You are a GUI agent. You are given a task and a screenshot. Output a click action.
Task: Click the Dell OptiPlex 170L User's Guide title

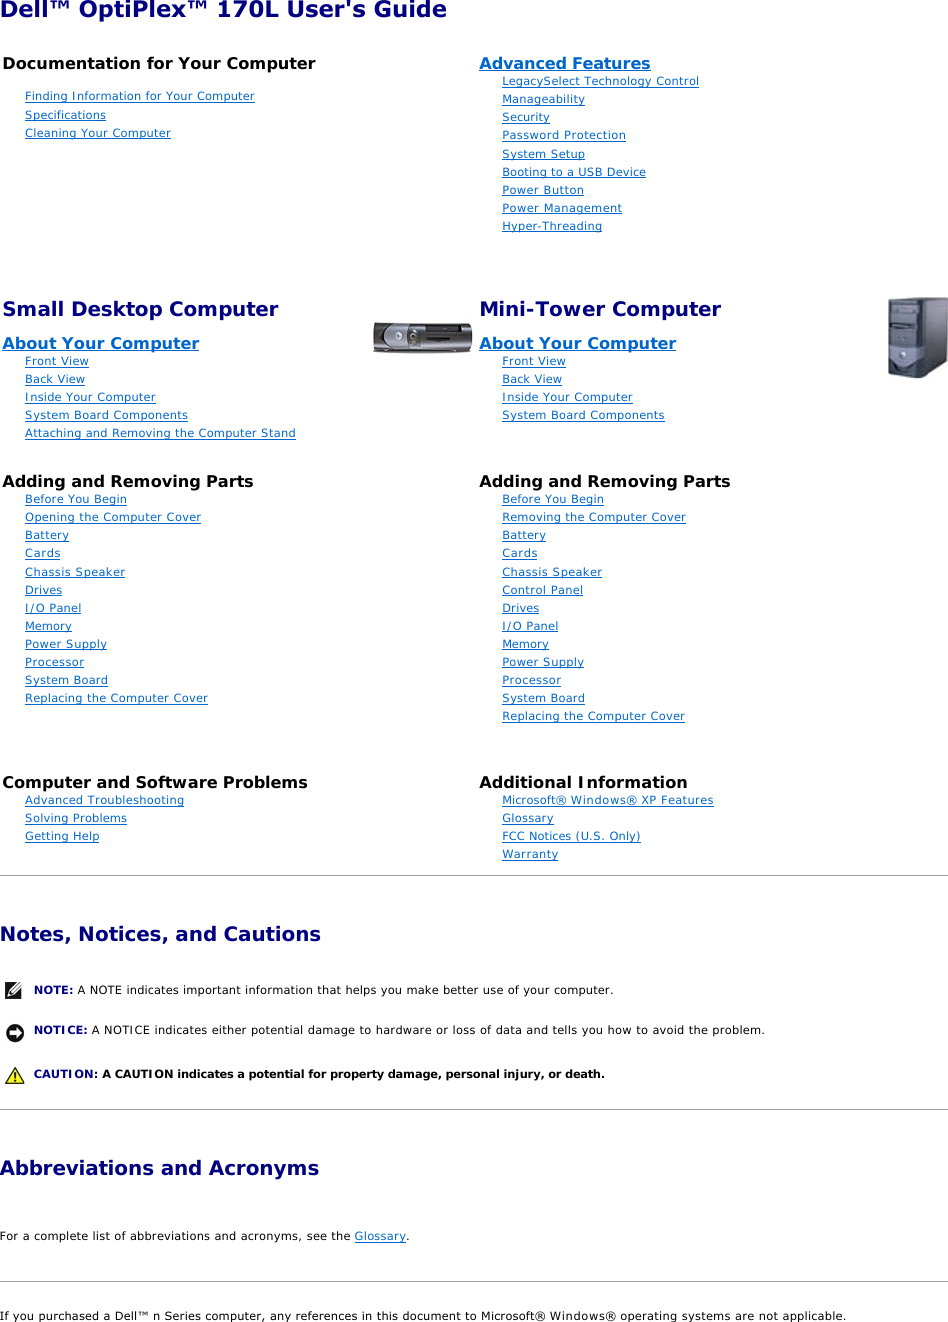click(223, 10)
